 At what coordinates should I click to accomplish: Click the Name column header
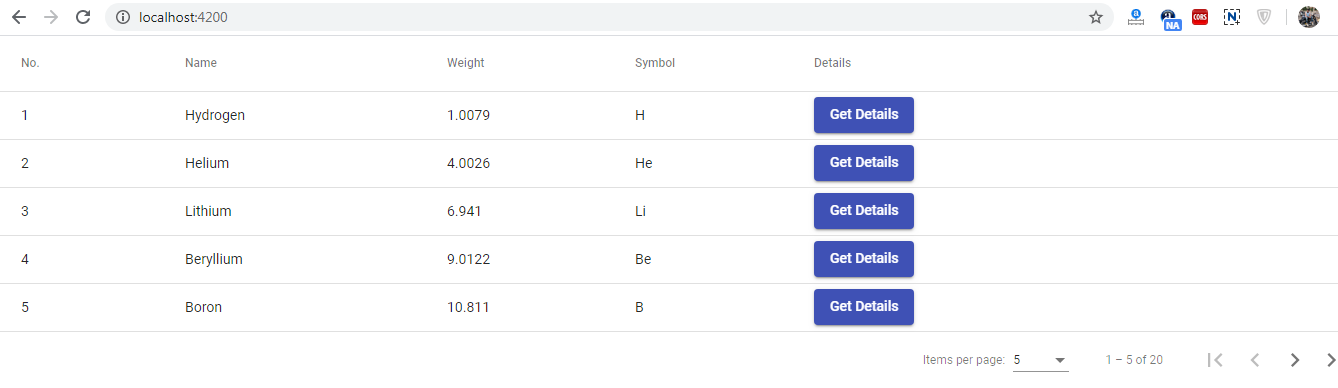click(x=201, y=63)
